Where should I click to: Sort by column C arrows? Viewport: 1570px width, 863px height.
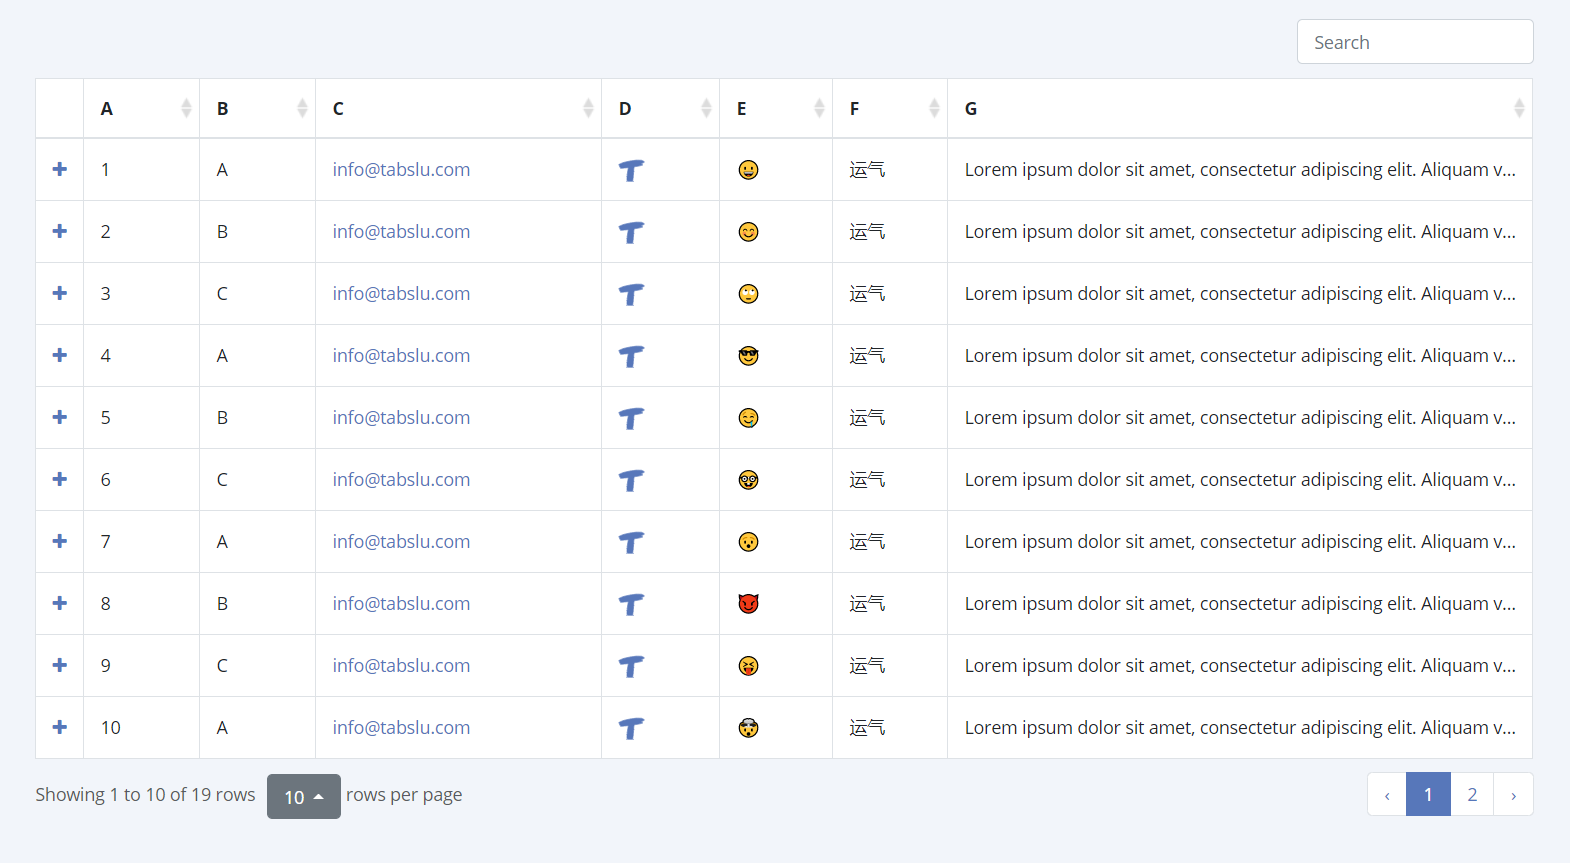click(x=588, y=108)
